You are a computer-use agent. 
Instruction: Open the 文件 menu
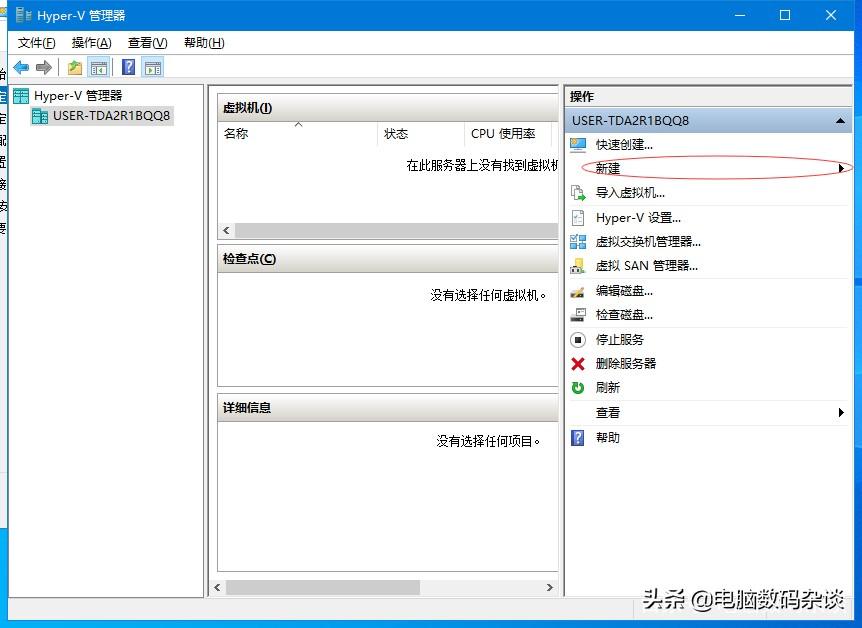coord(35,42)
